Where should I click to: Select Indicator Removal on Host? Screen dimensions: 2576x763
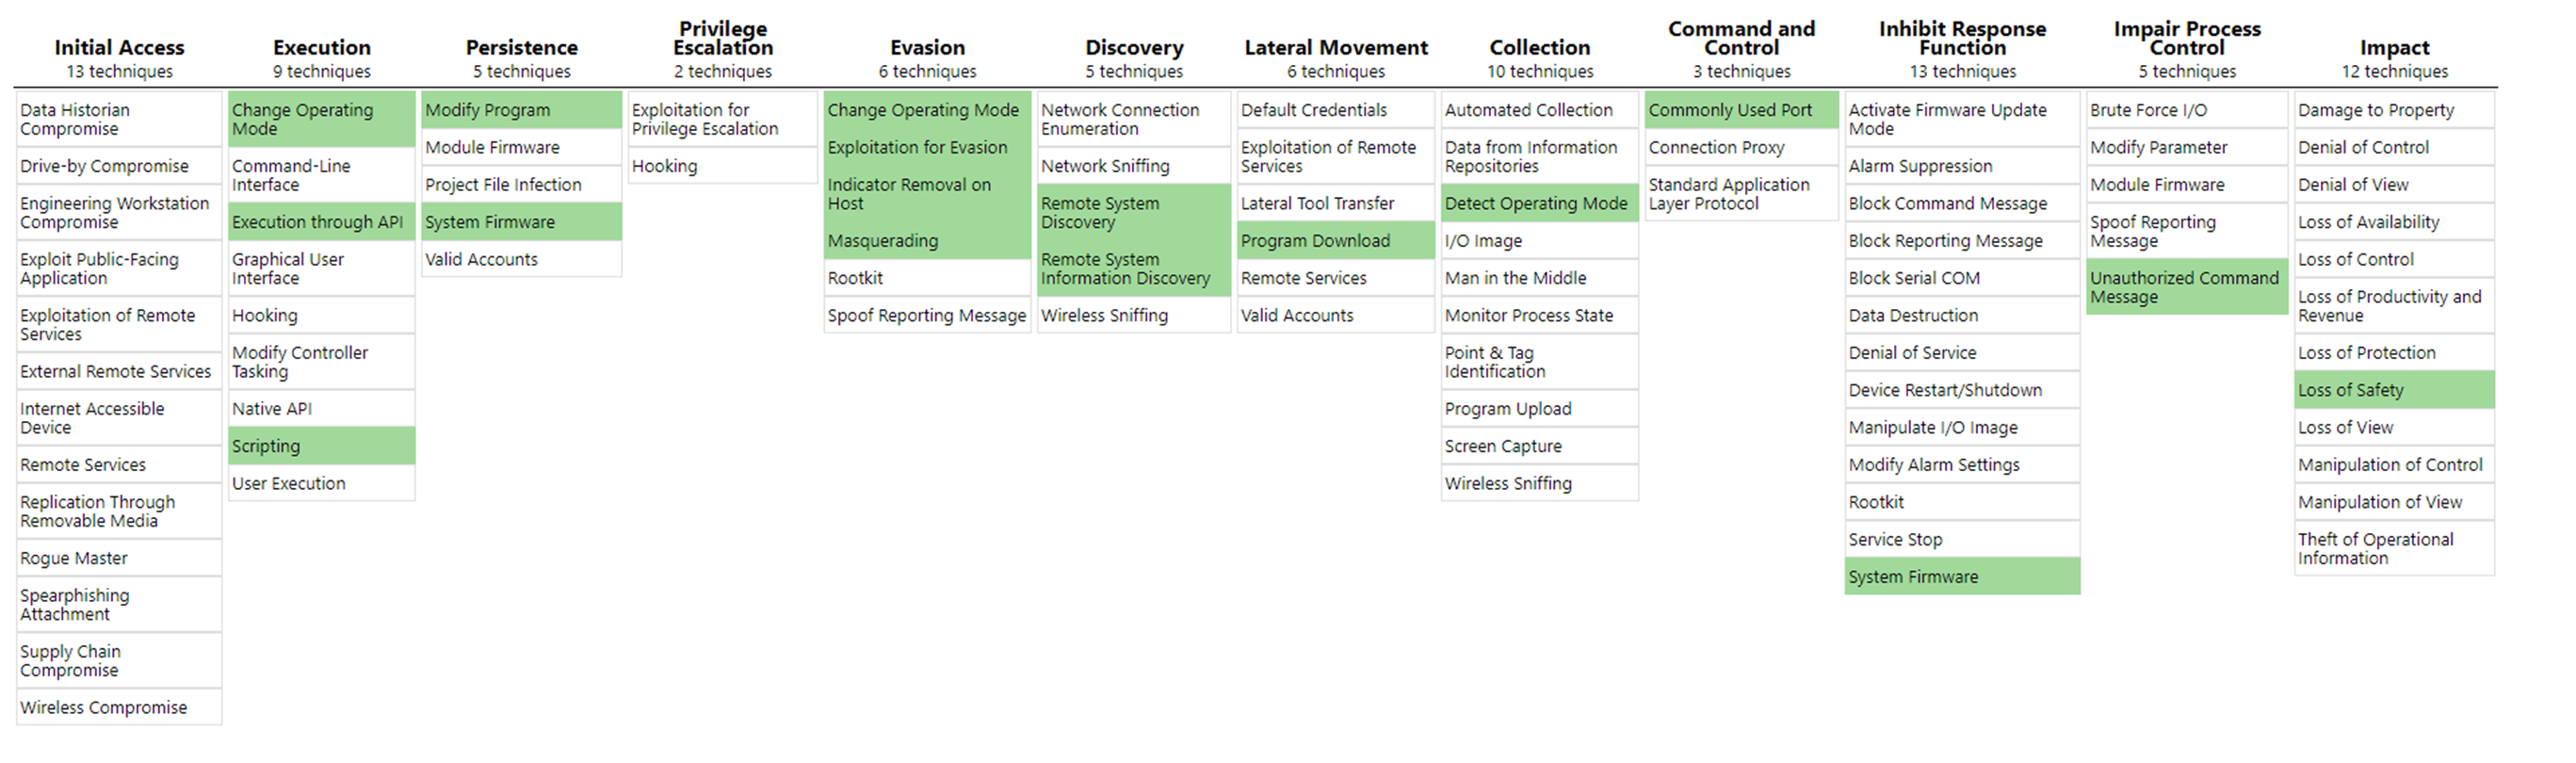click(927, 194)
